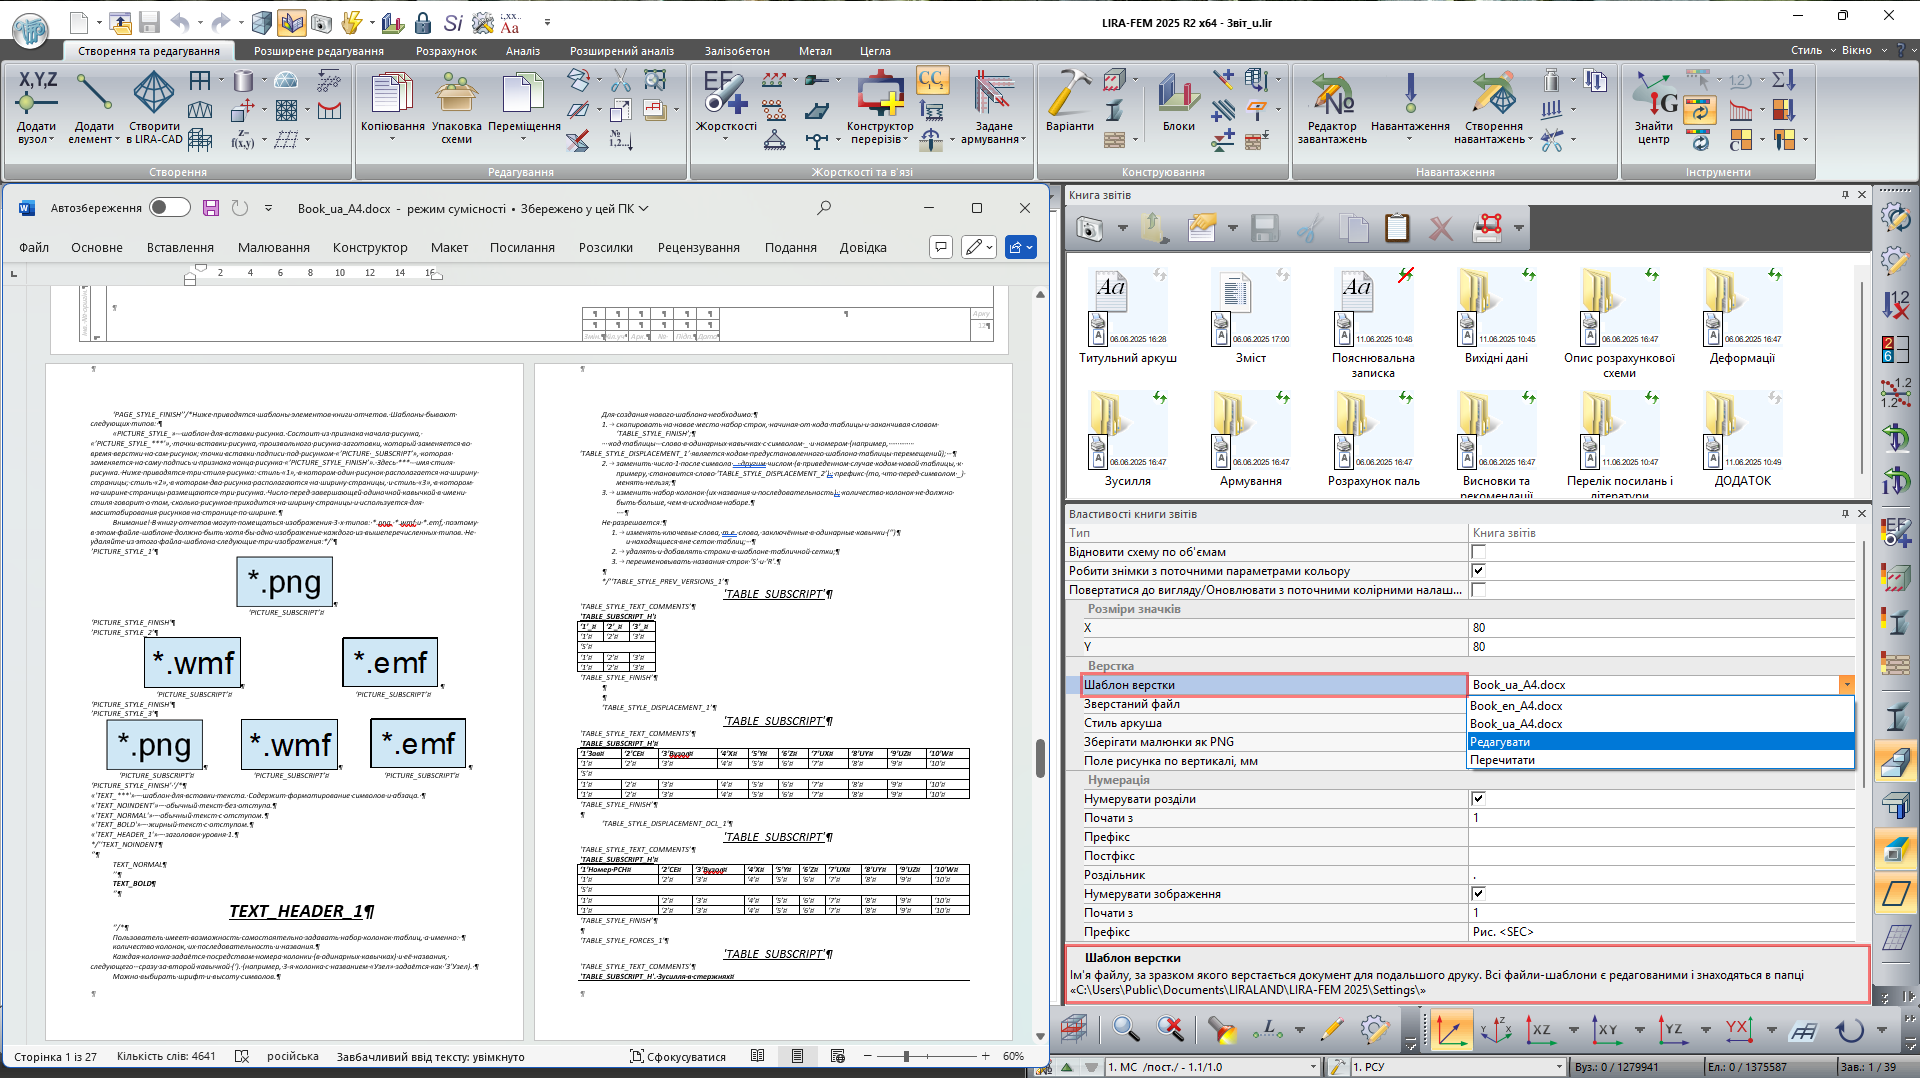Click the 'Перечитати' option
The width and height of the screenshot is (1920, 1078).
[1502, 760]
